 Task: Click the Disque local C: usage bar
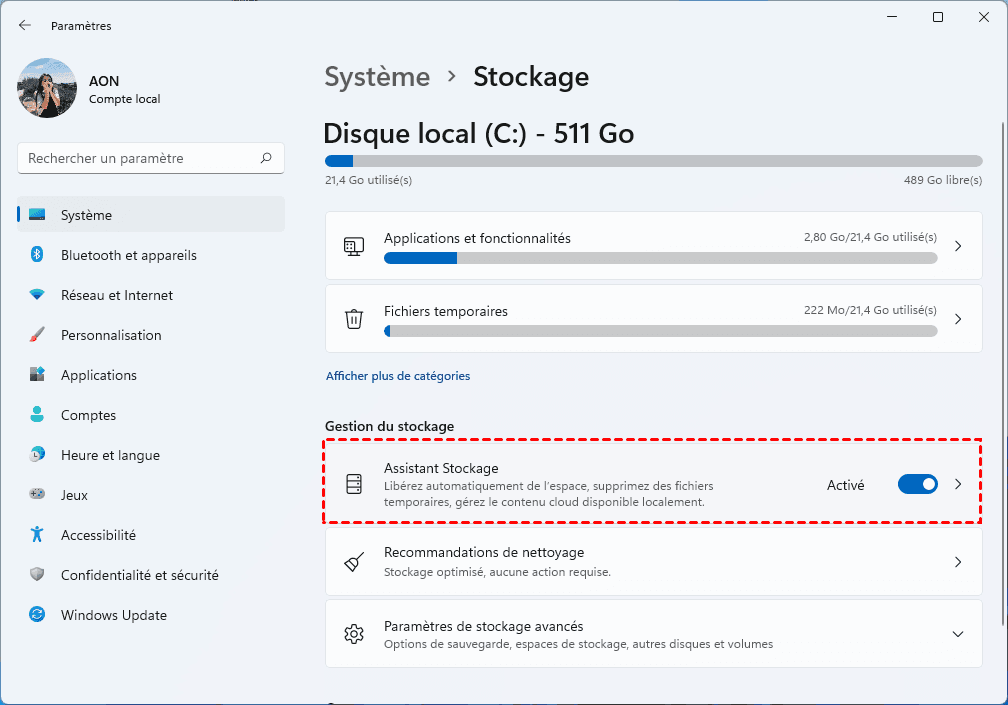(653, 161)
